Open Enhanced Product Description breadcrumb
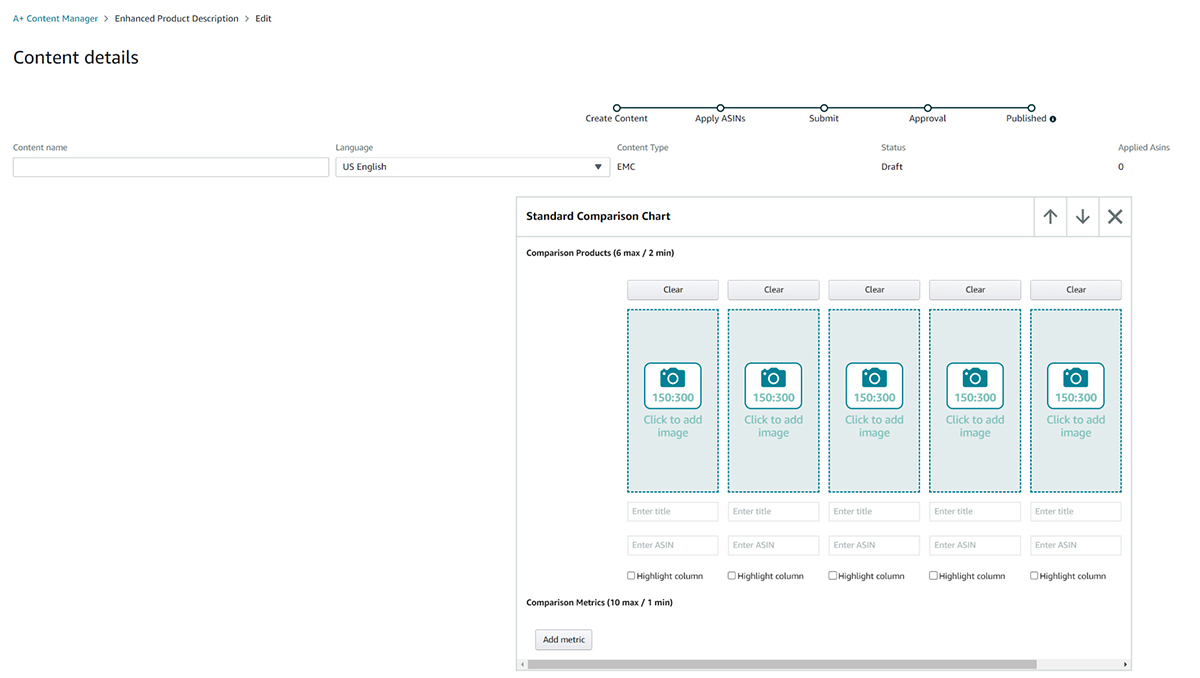 pos(177,19)
